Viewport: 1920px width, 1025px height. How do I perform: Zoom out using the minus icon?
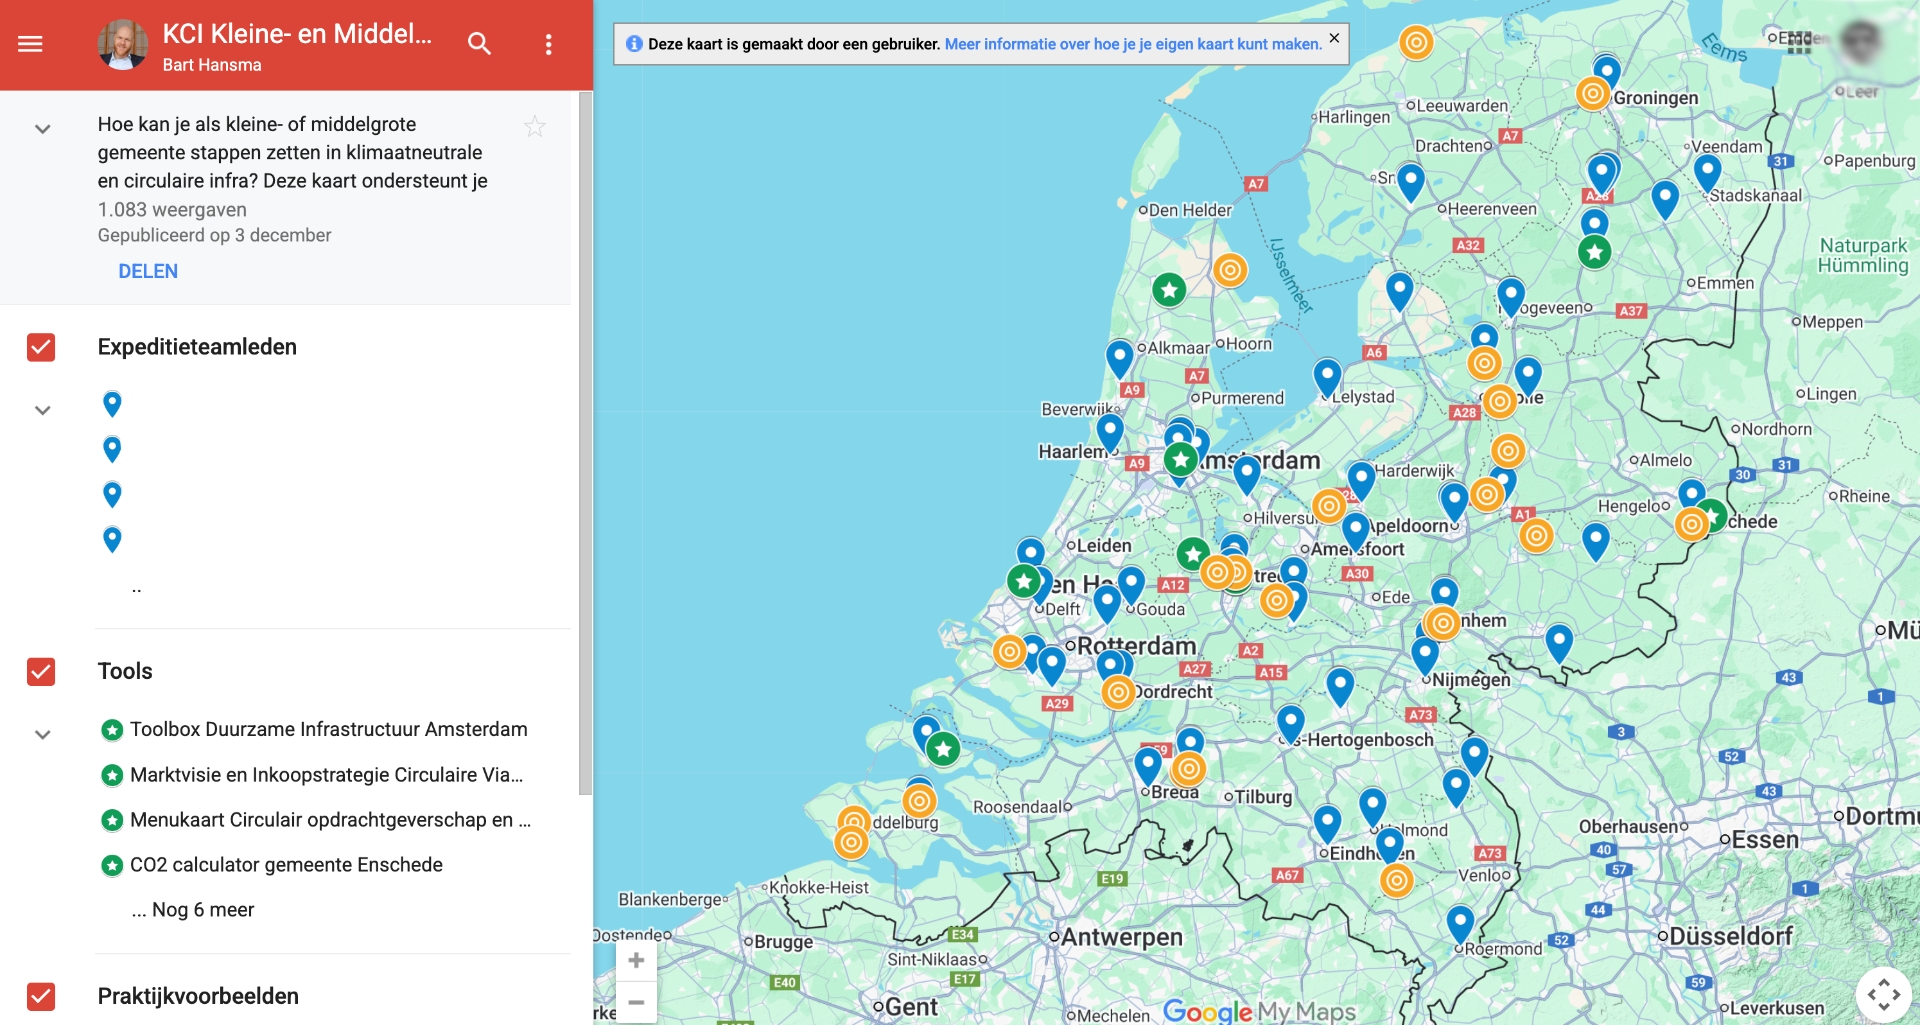[x=636, y=1001]
